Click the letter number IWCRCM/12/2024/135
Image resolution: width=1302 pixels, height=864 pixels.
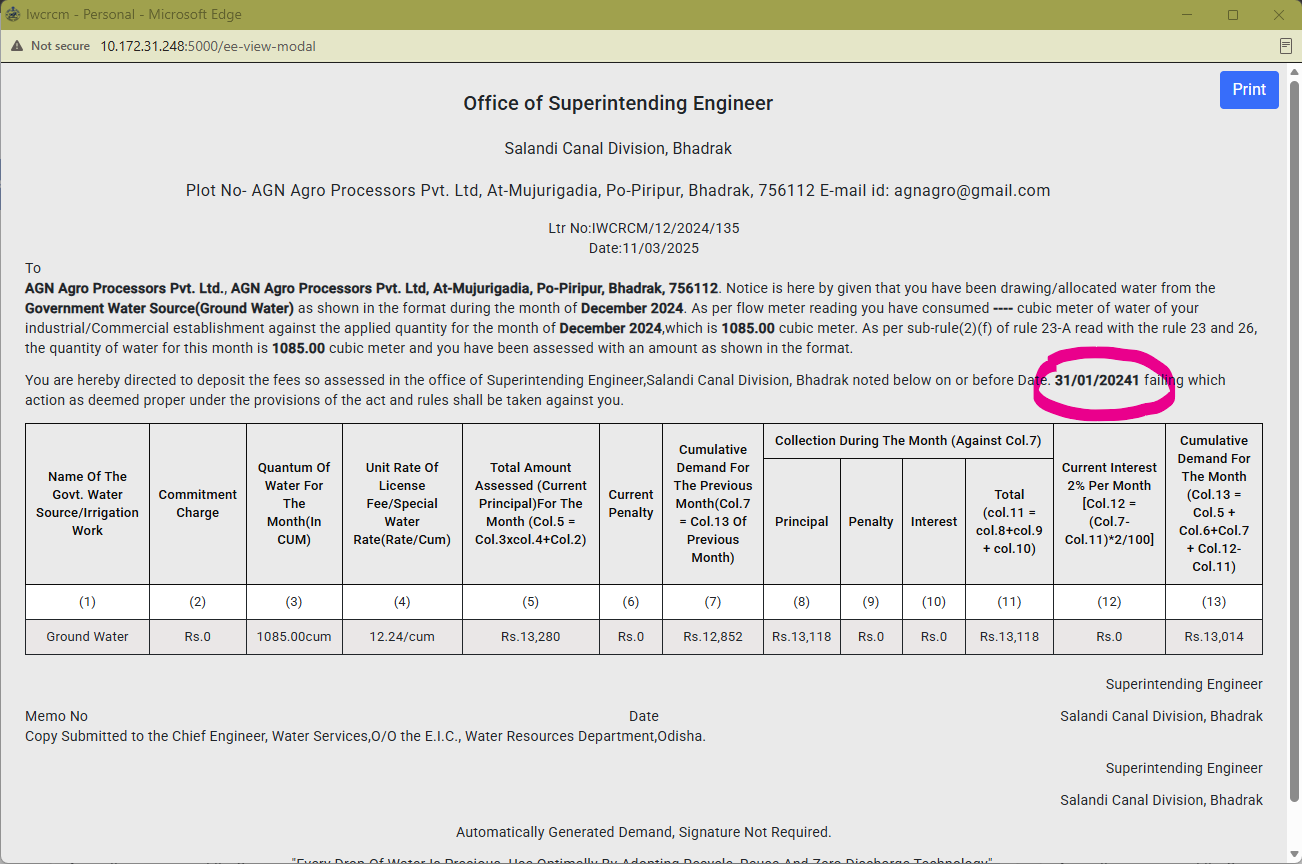pos(666,228)
